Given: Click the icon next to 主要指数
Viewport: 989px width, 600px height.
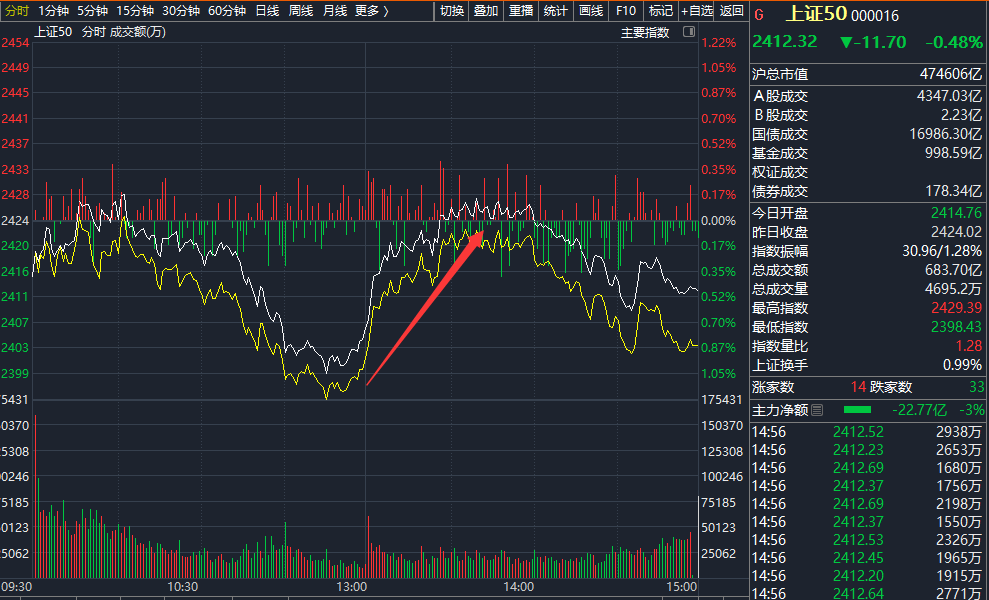Looking at the screenshot, I should pos(688,32).
